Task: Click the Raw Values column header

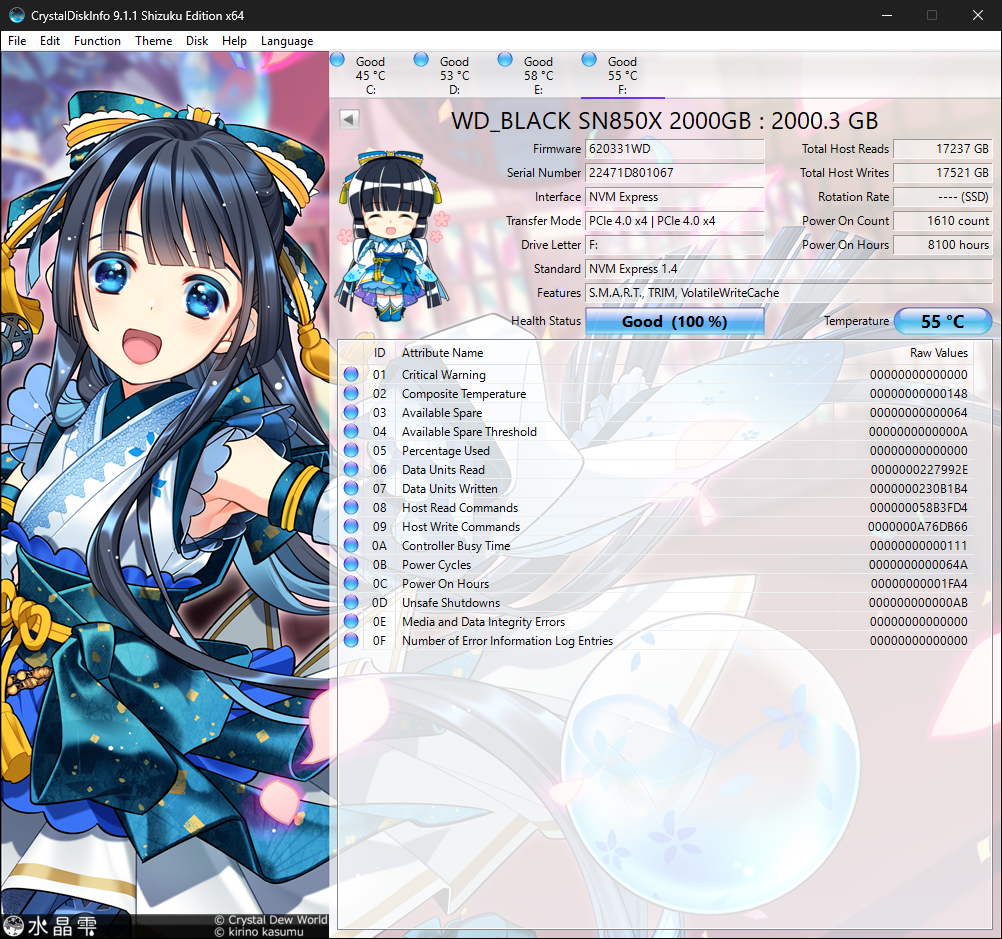Action: pyautogui.click(x=938, y=353)
